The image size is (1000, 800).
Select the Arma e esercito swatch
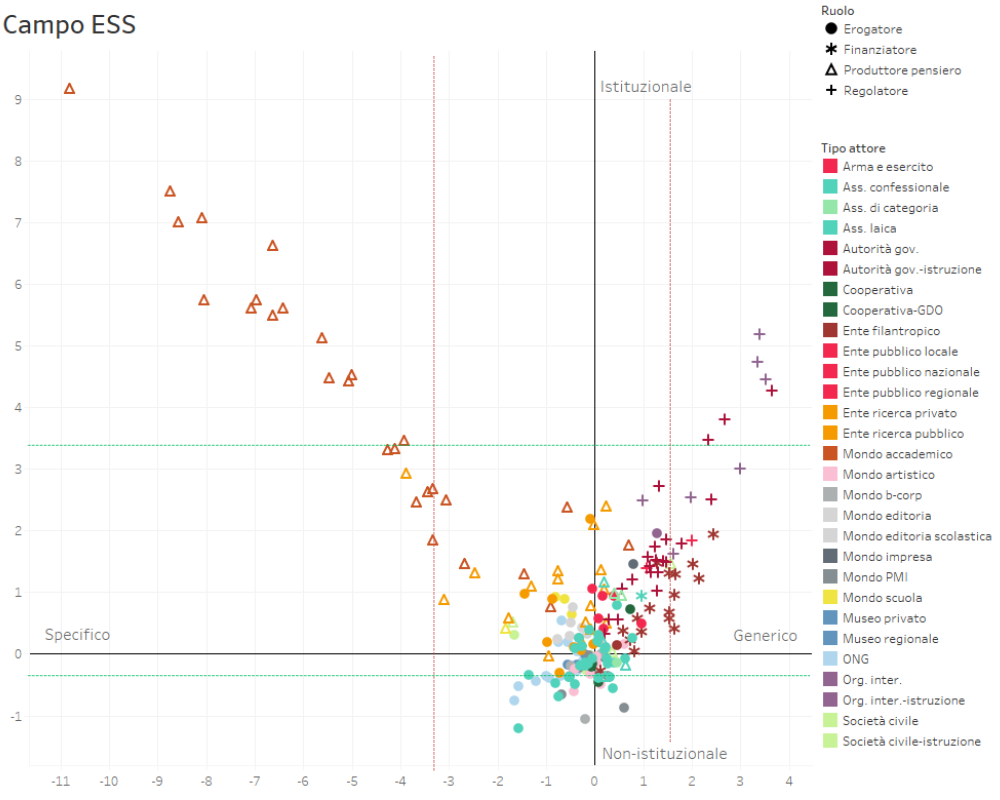pos(829,167)
